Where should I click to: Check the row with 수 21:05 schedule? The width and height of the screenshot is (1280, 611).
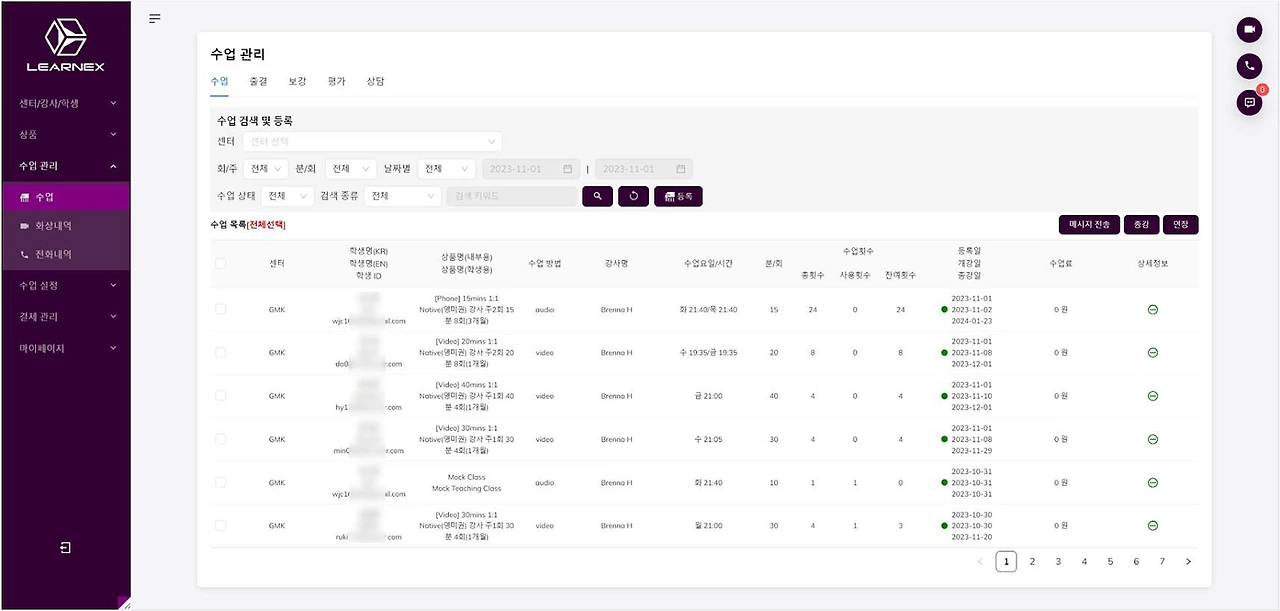click(x=220, y=439)
